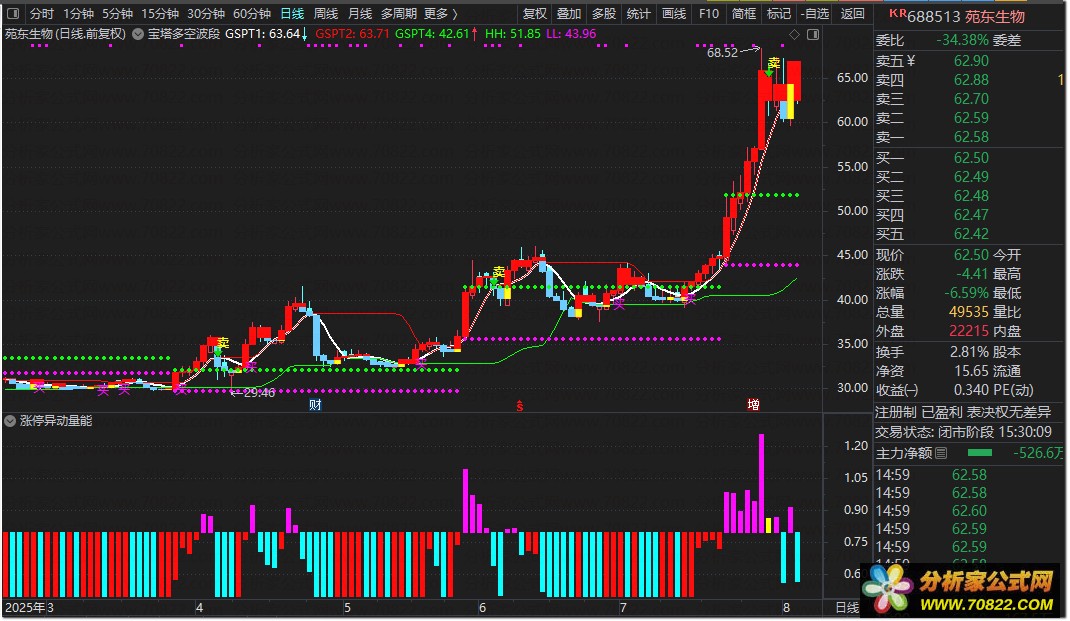The image size is (1070, 621).
Task: Toggle the right info panel icon
Action: tap(813, 34)
